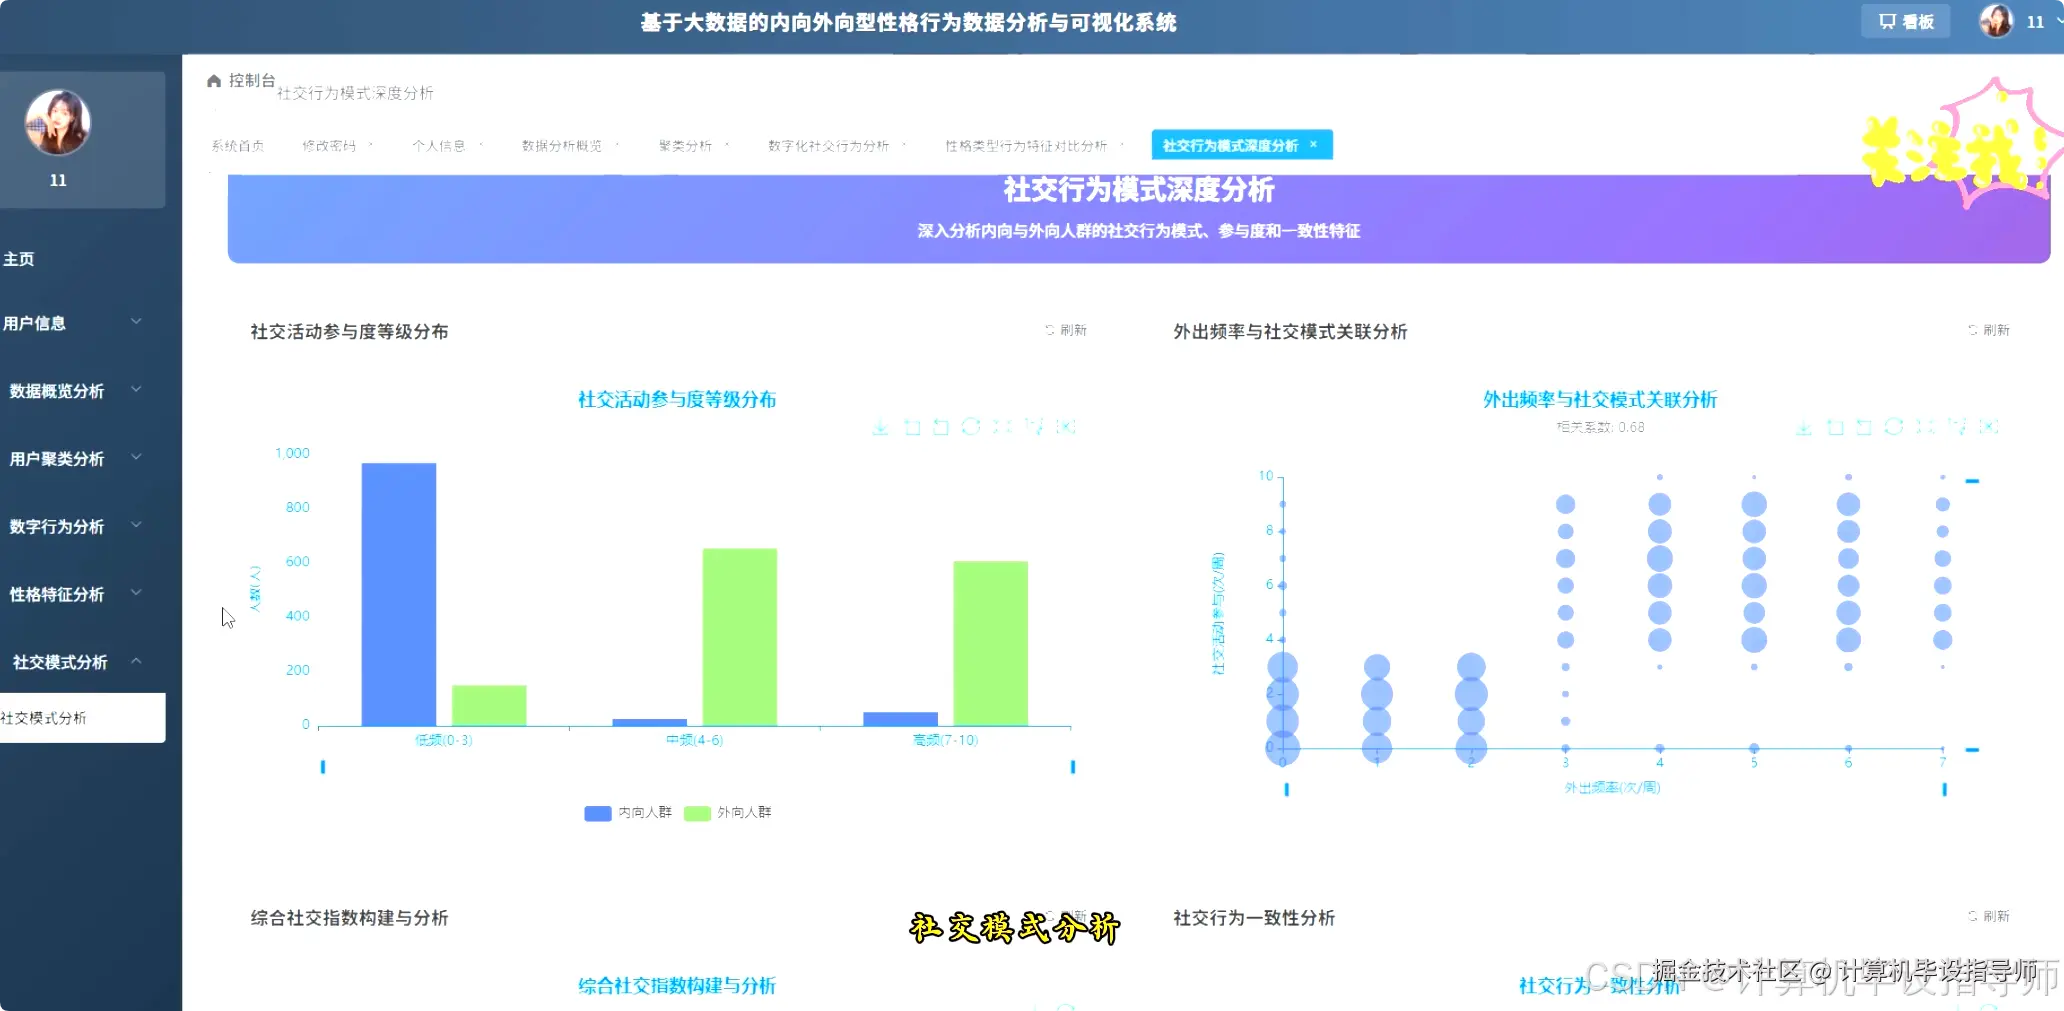2064x1011 pixels.
Task: Switch to the 性格类型行为特征对比分析 tab
Action: tap(1026, 146)
